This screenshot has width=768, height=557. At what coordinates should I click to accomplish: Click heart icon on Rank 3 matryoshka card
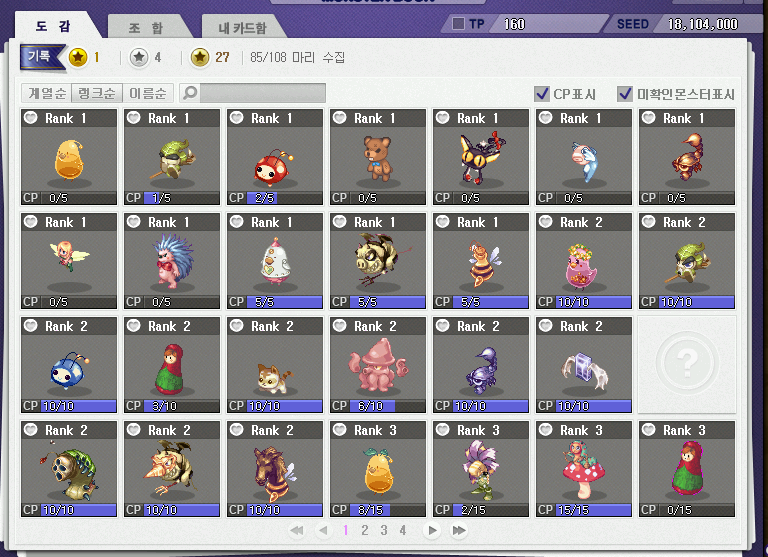(648, 430)
